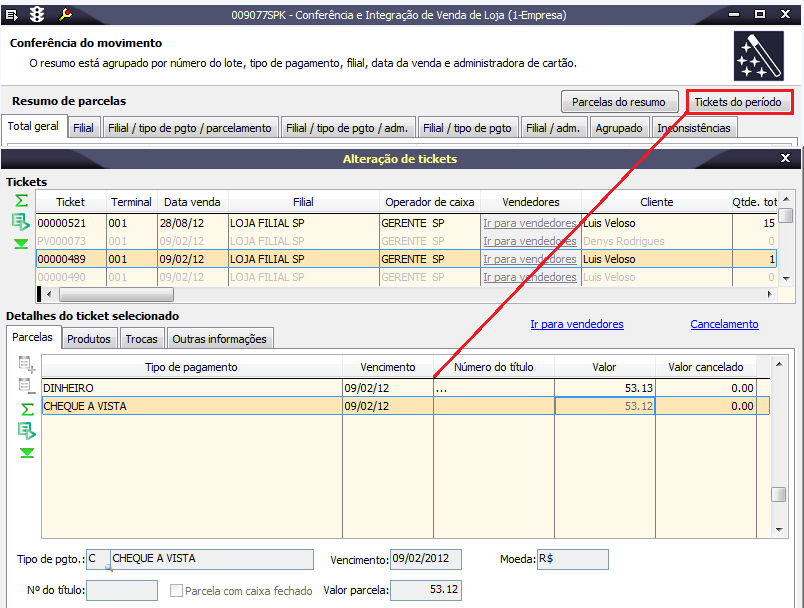Open Filial / tipo de pgto / adm. tab
This screenshot has width=804, height=608.
click(x=347, y=128)
